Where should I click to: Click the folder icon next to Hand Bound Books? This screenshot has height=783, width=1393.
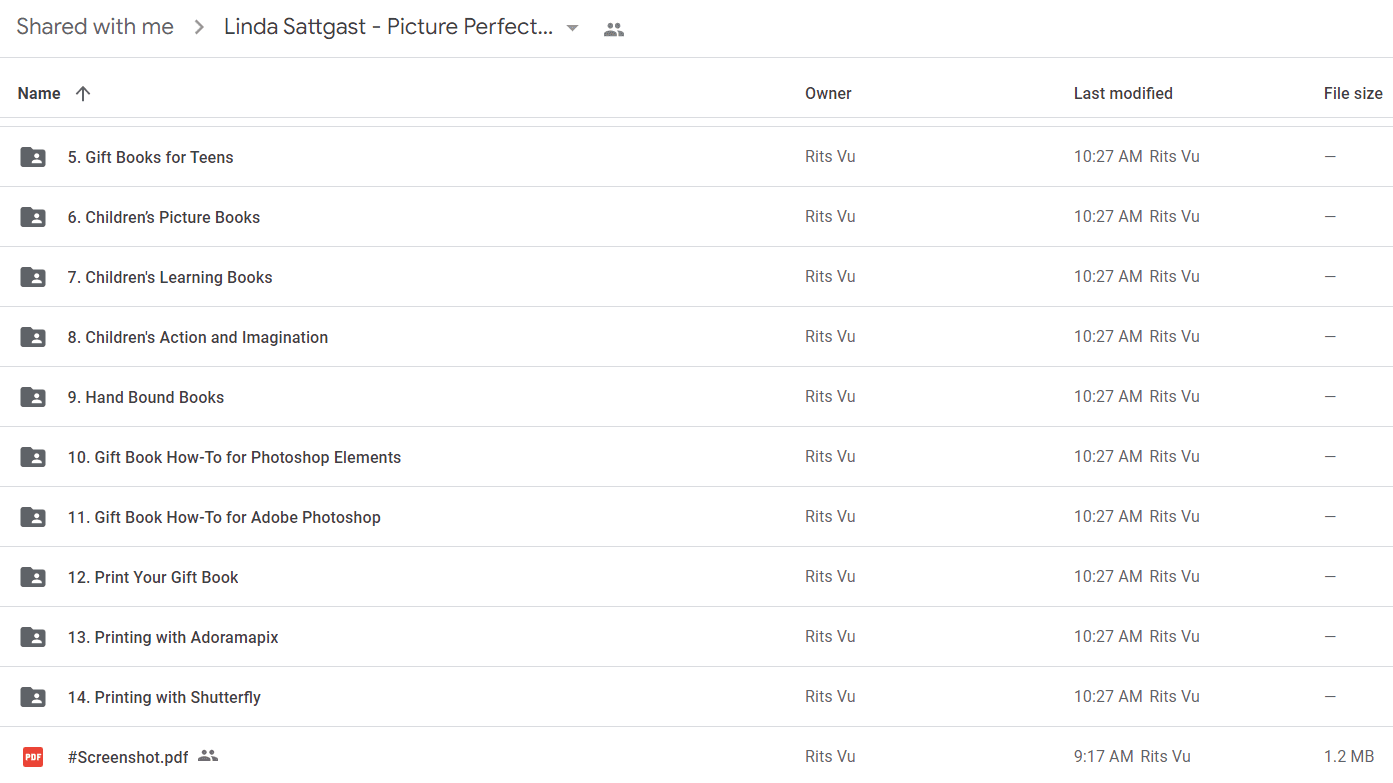click(33, 397)
